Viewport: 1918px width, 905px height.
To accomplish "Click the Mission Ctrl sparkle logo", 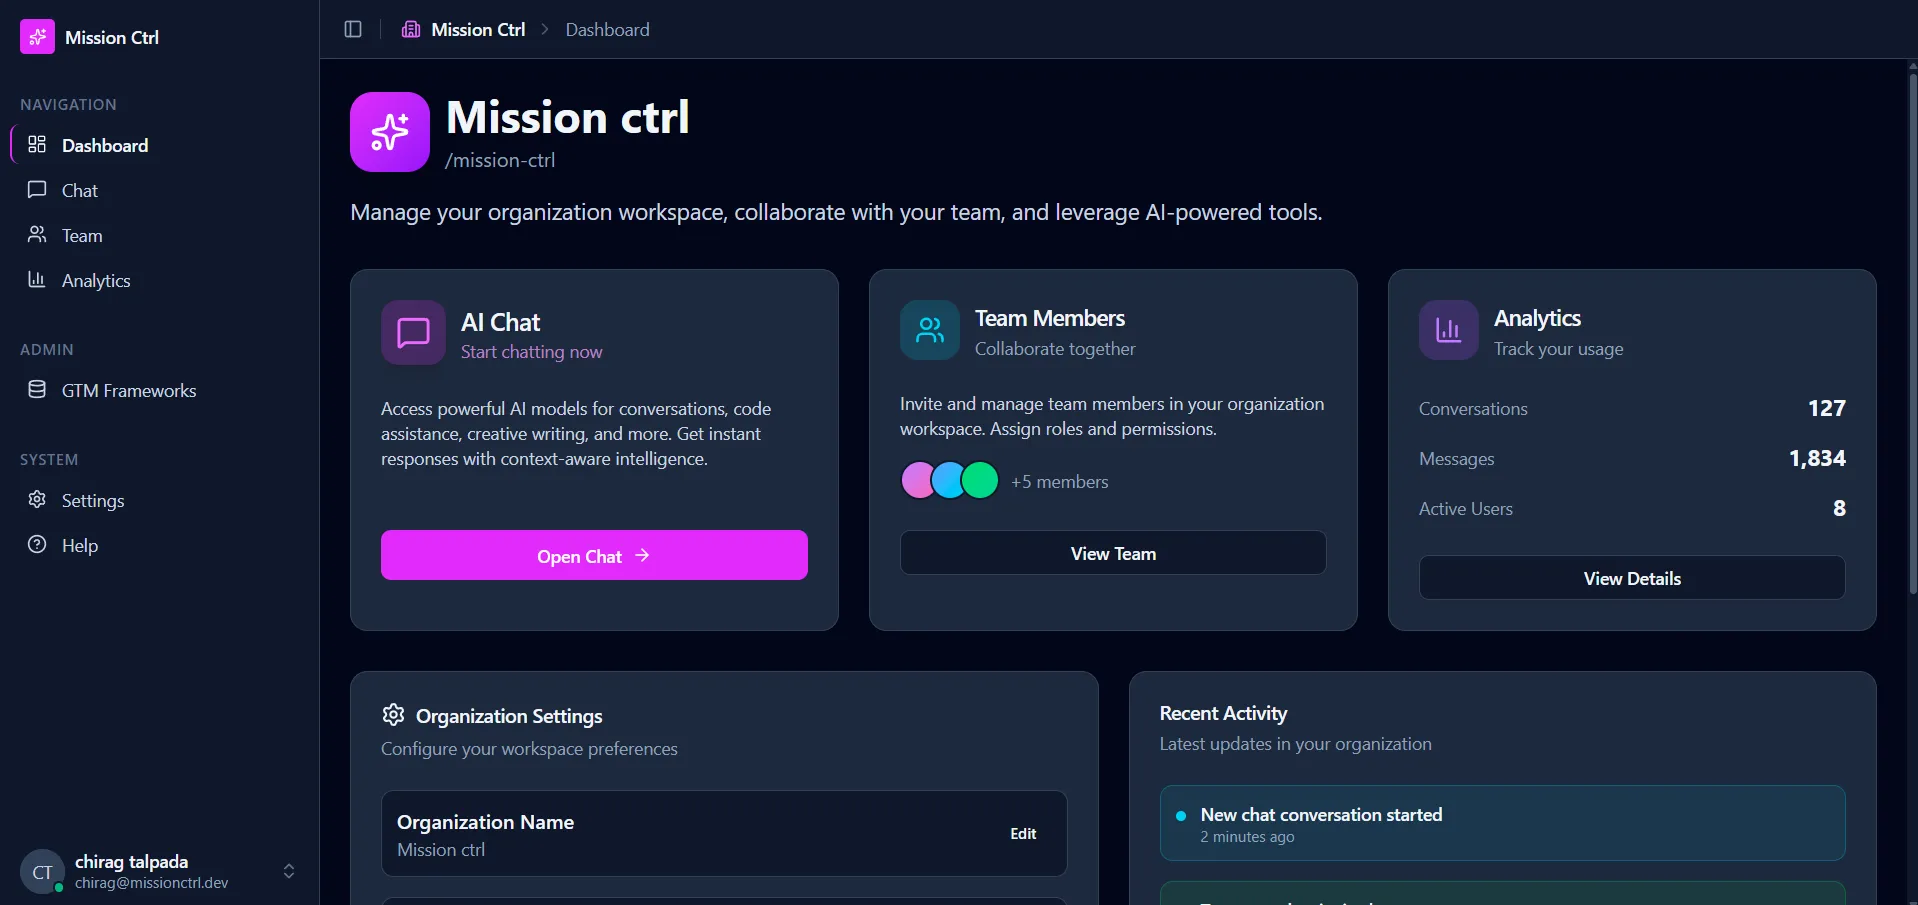I will (37, 37).
